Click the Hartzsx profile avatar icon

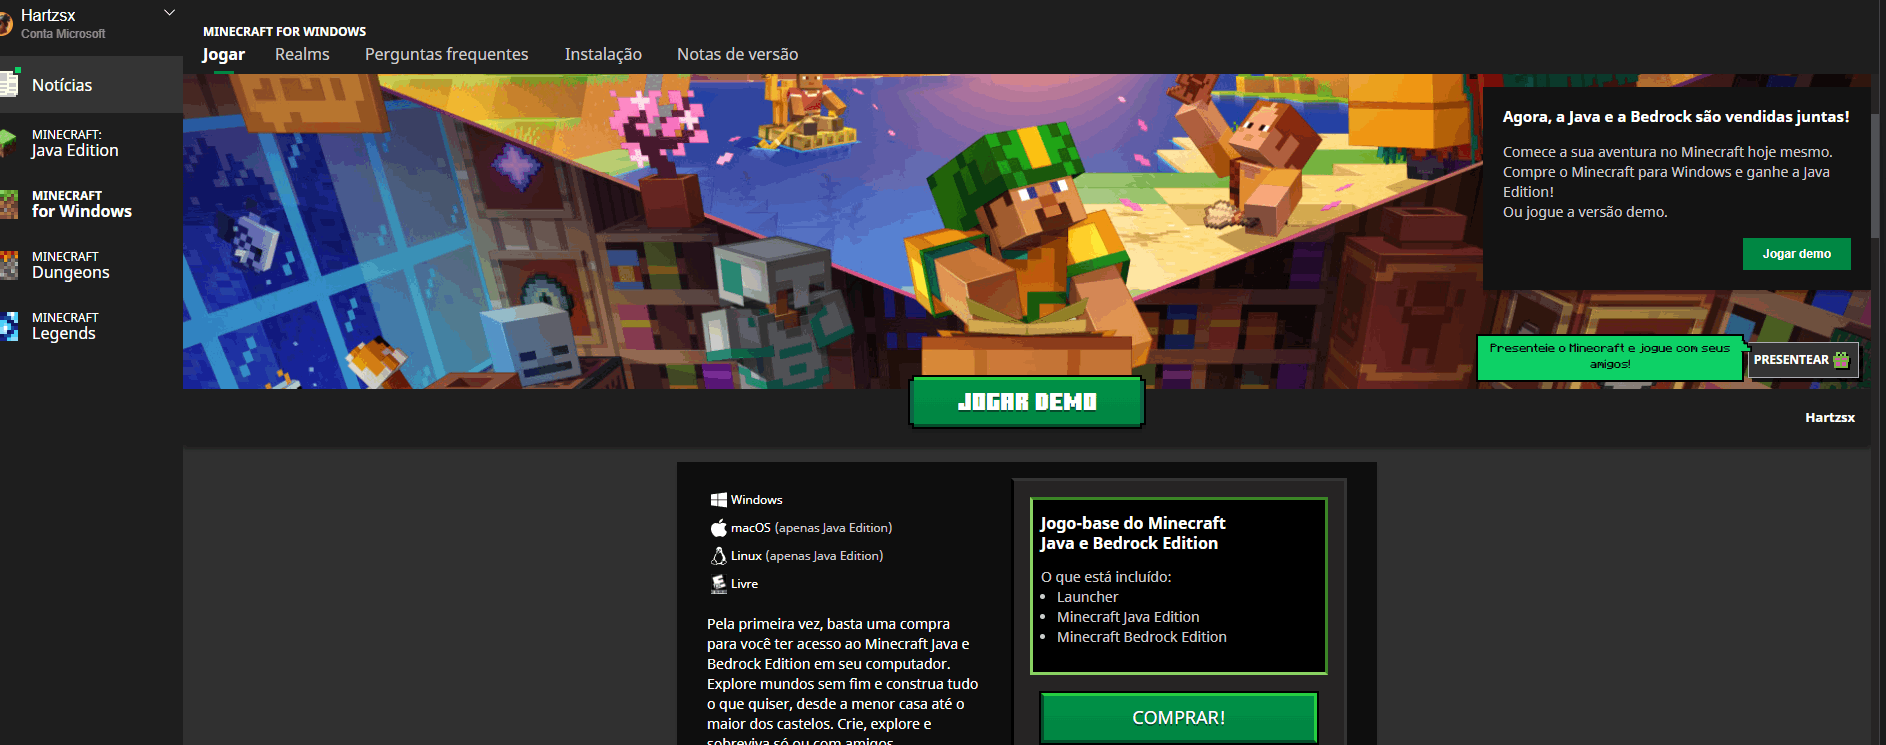(x=5, y=23)
